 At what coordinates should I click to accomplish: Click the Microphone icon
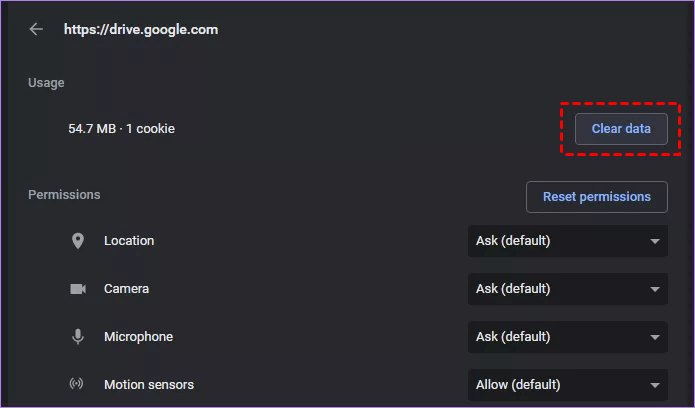point(78,337)
